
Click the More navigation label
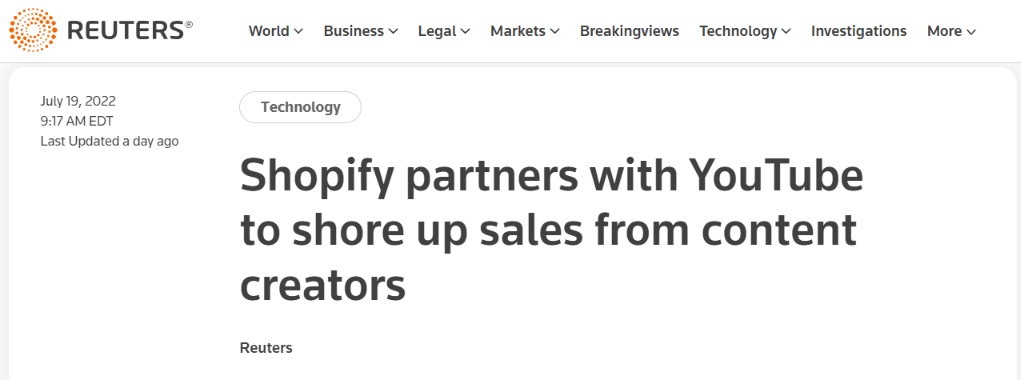[x=944, y=31]
